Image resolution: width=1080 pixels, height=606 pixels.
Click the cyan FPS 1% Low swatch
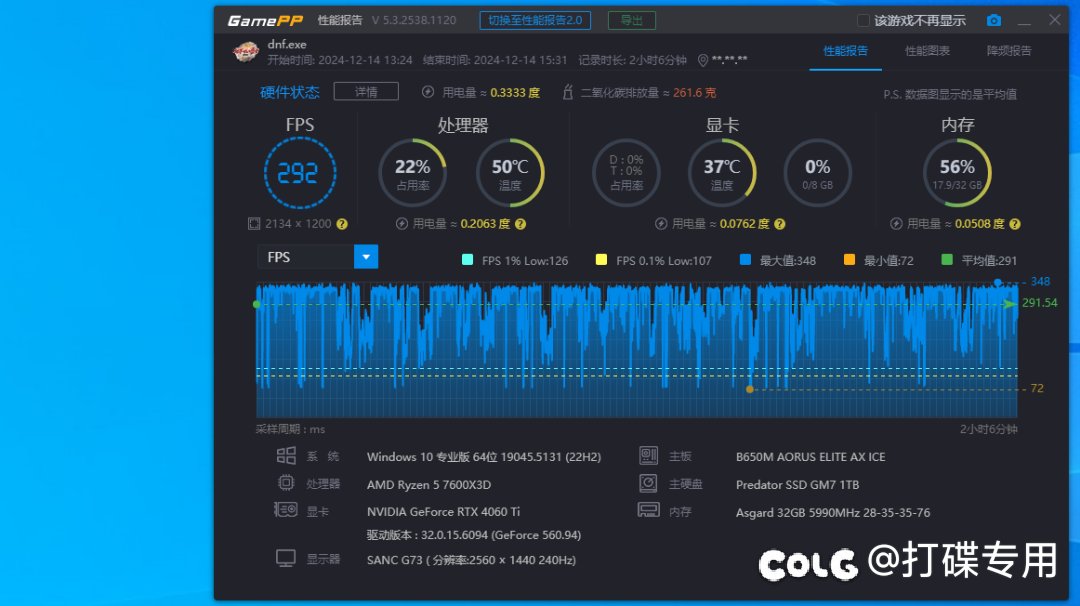click(x=467, y=260)
